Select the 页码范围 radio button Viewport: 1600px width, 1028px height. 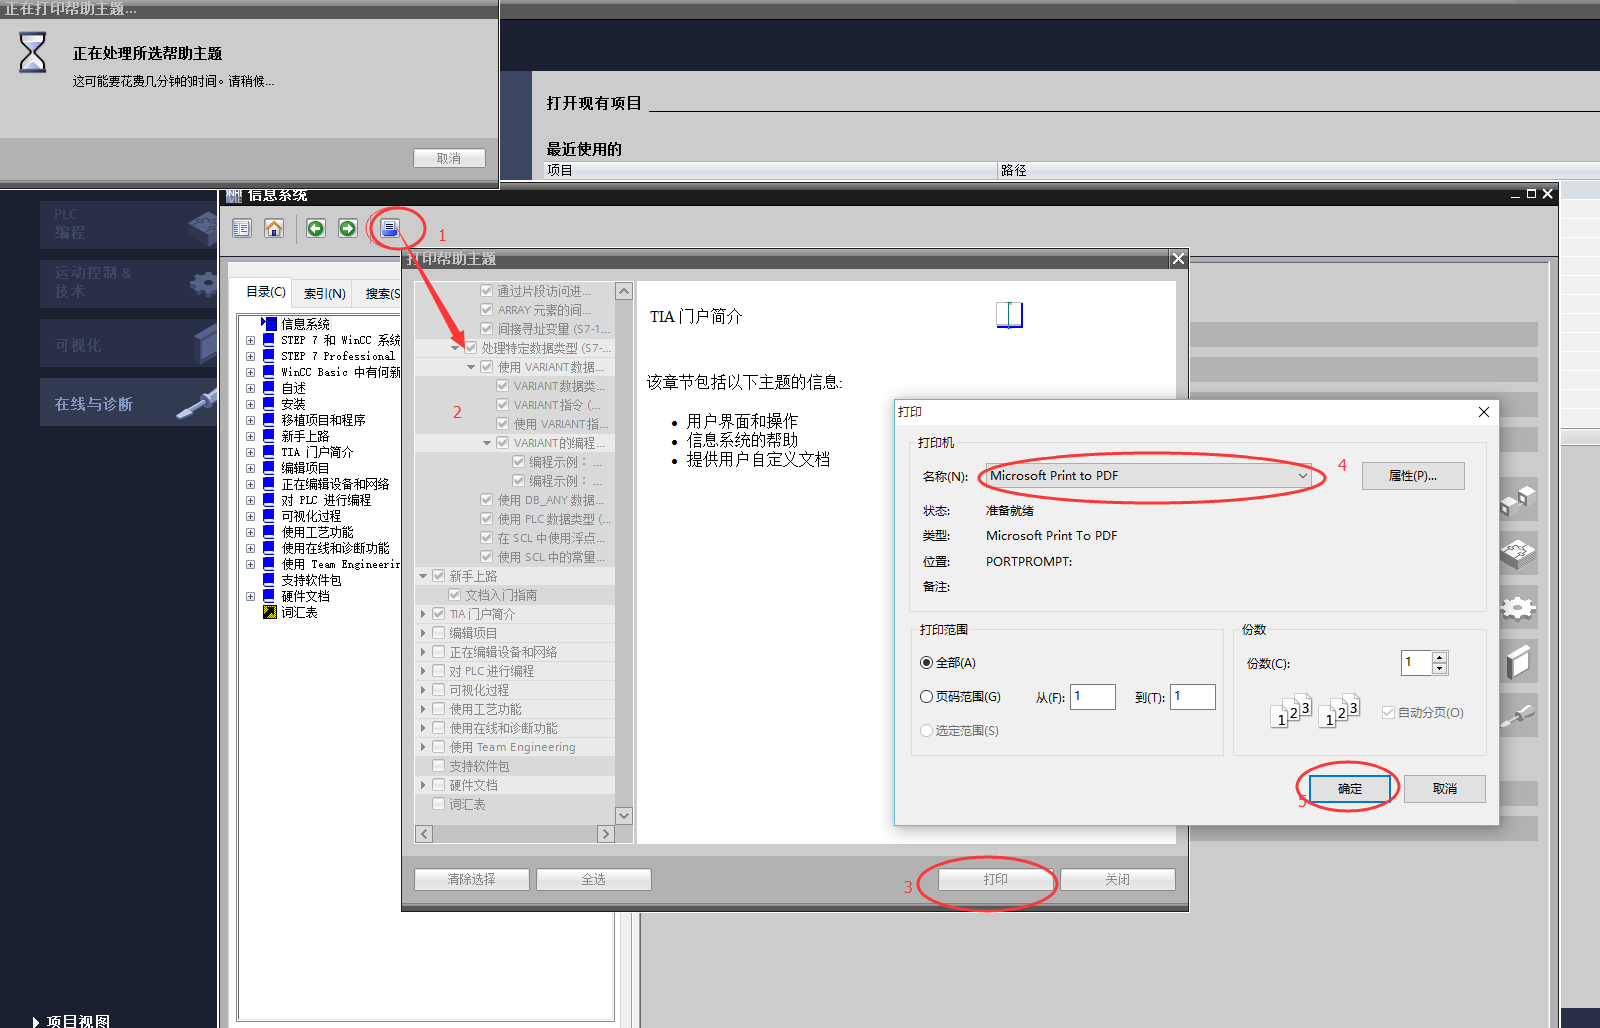pos(926,697)
